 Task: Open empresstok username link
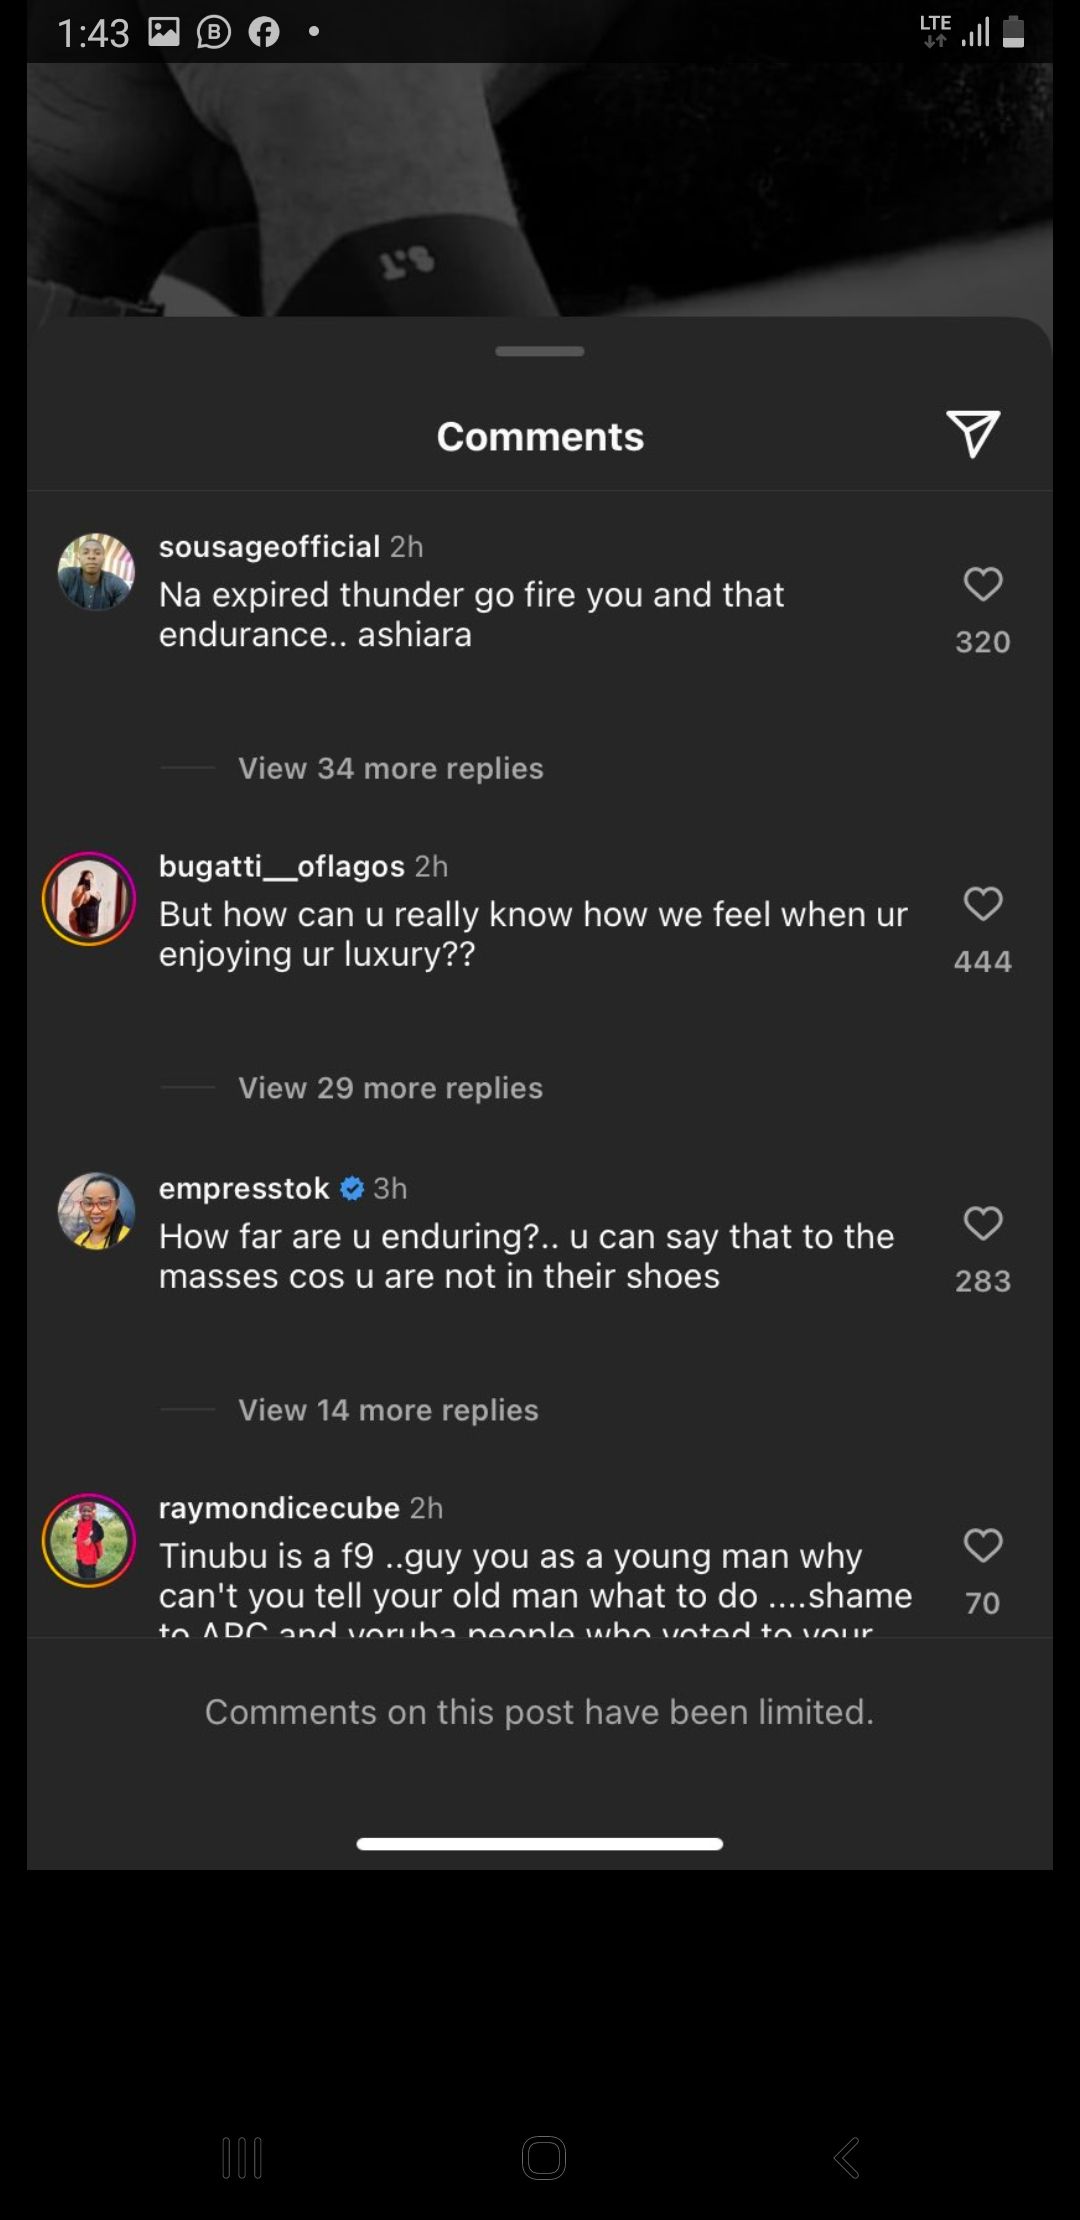244,1188
